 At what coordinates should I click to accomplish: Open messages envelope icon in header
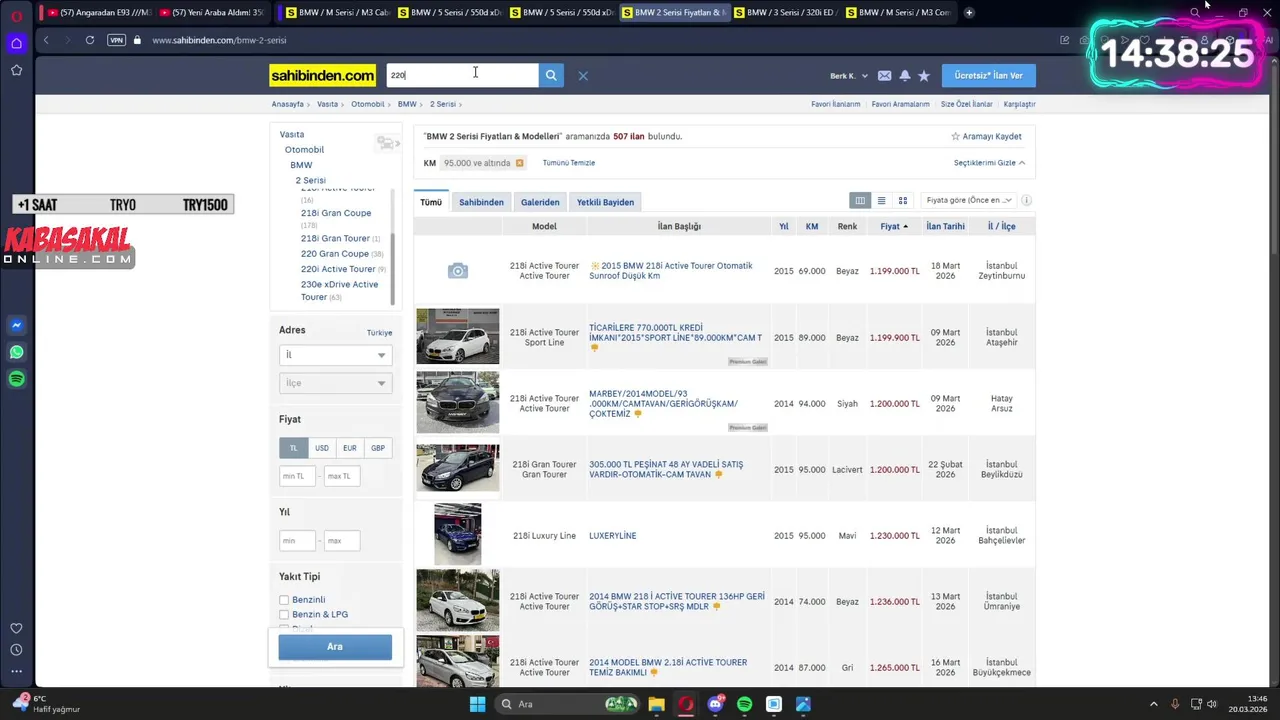pos(884,76)
